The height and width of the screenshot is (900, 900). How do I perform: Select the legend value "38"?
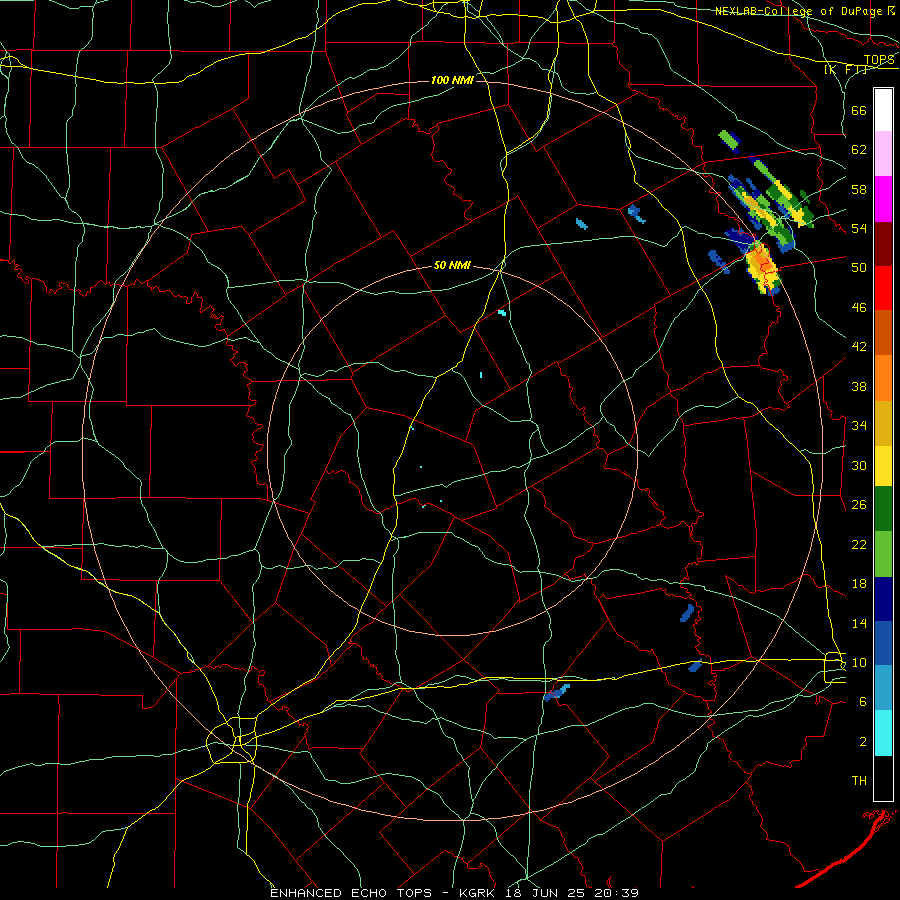click(859, 386)
